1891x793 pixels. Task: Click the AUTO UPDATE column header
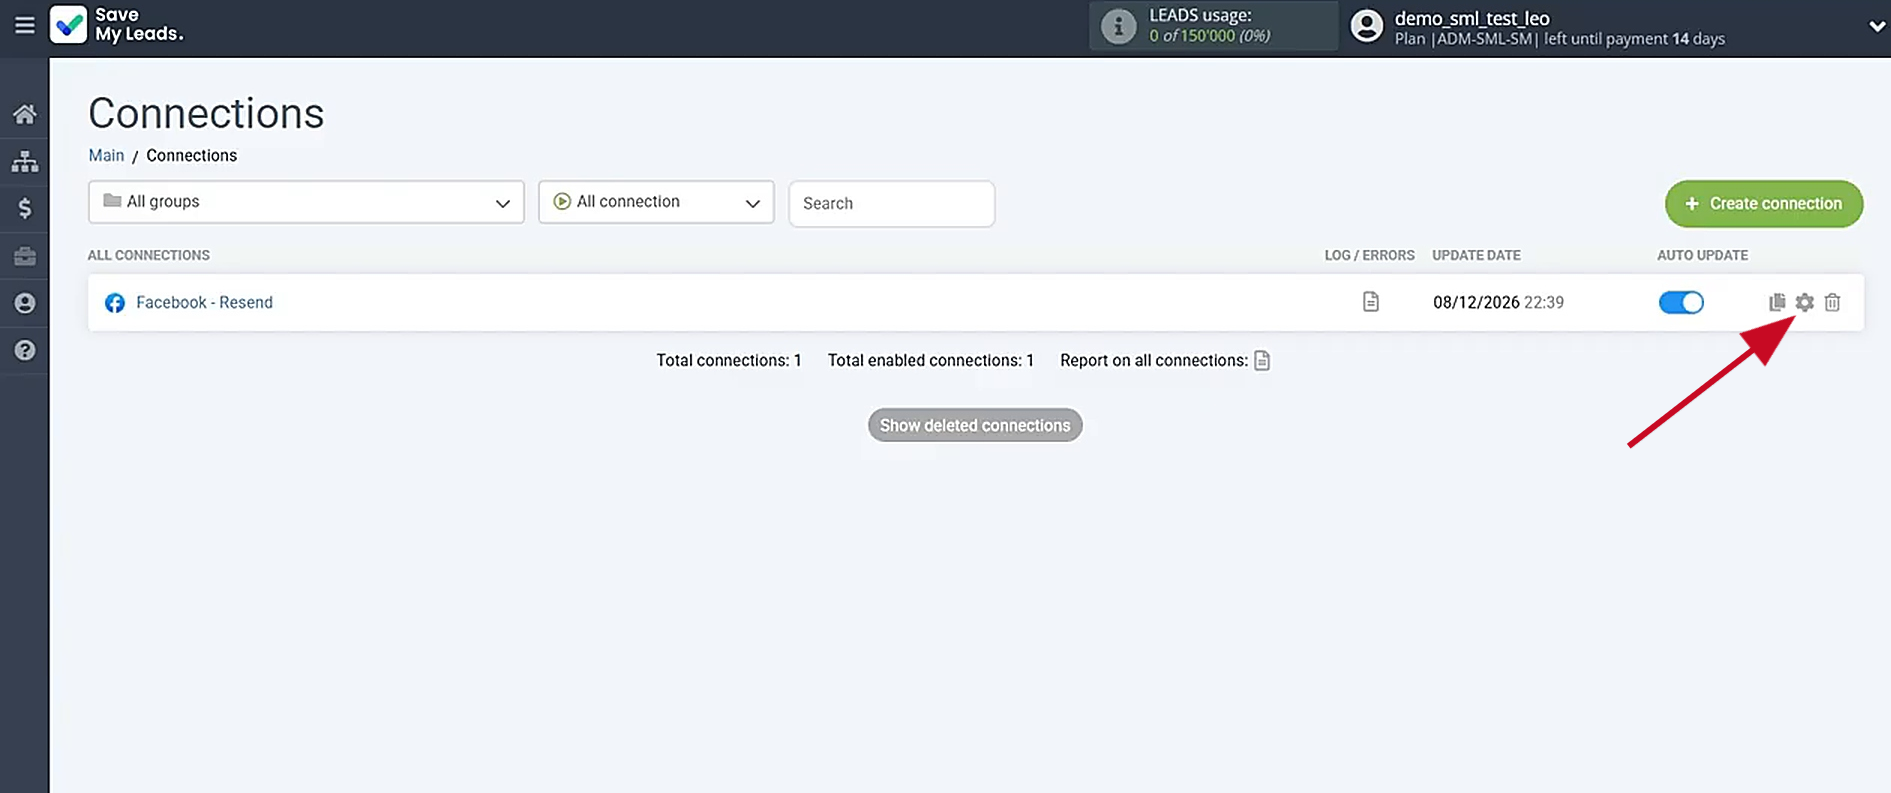1702,255
